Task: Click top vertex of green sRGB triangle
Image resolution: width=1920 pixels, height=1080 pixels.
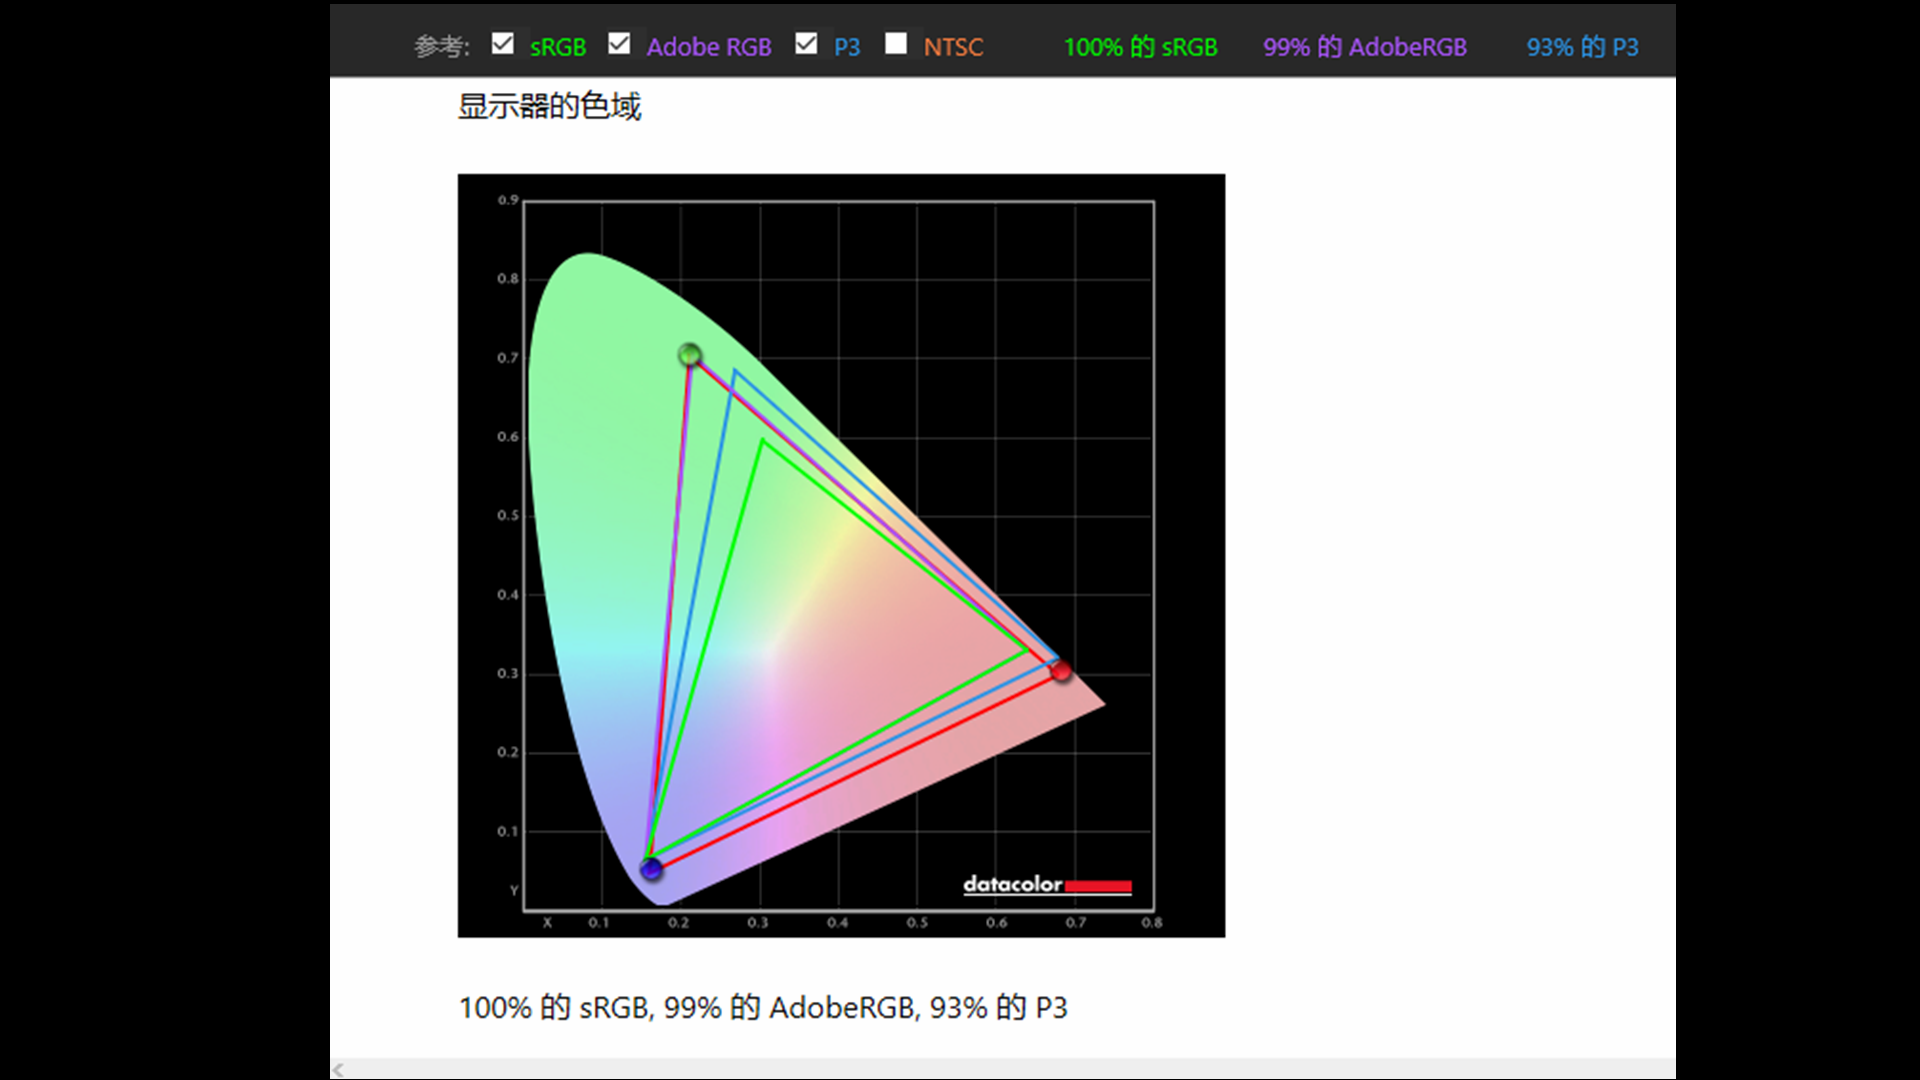Action: (x=762, y=441)
